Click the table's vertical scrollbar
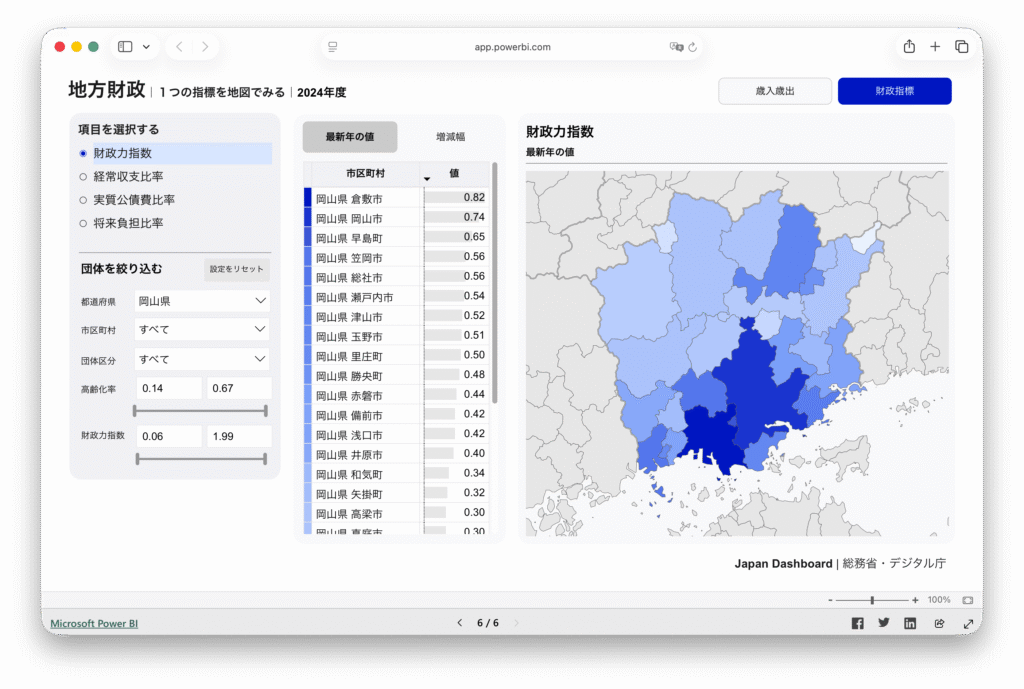Viewport: 1024px width, 689px height. pos(494,283)
